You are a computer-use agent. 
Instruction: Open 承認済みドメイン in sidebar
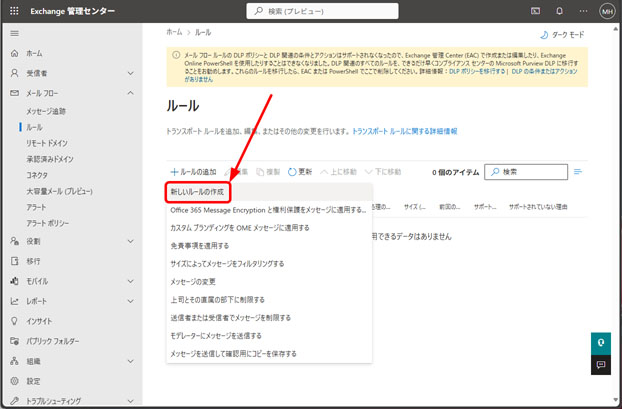coord(50,159)
